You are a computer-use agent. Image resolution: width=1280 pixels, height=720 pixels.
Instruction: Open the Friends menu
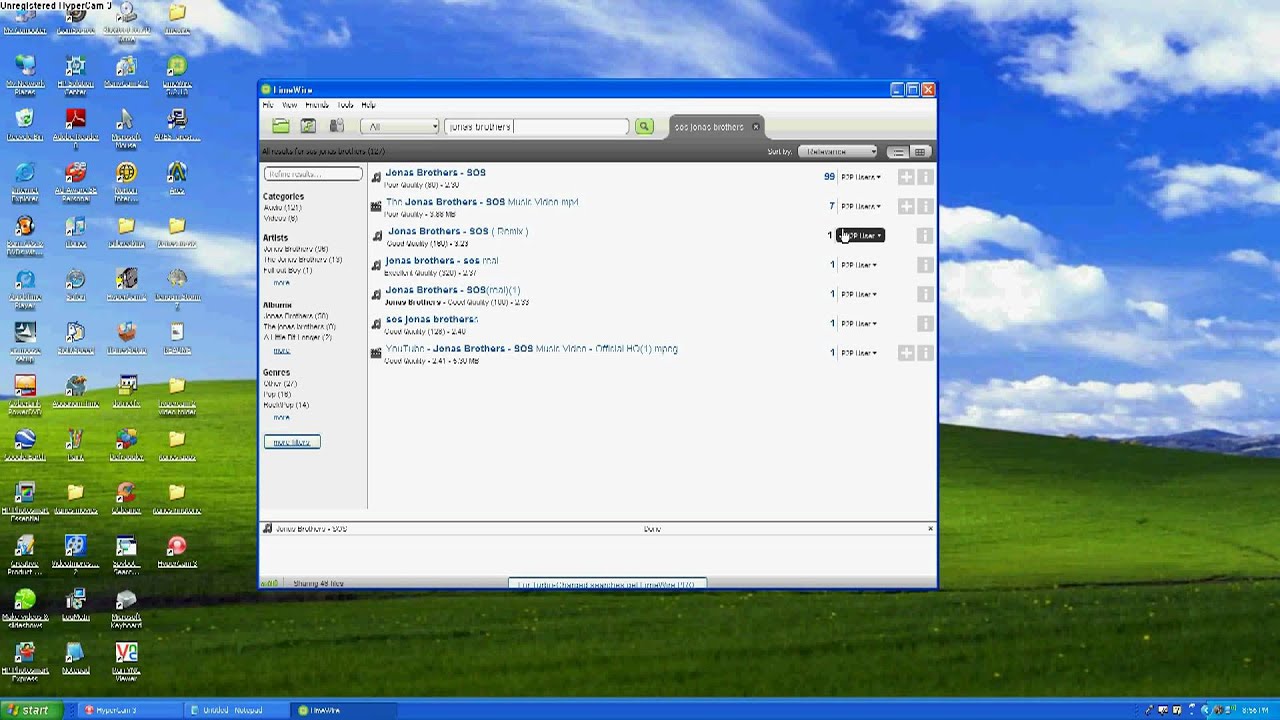point(317,105)
